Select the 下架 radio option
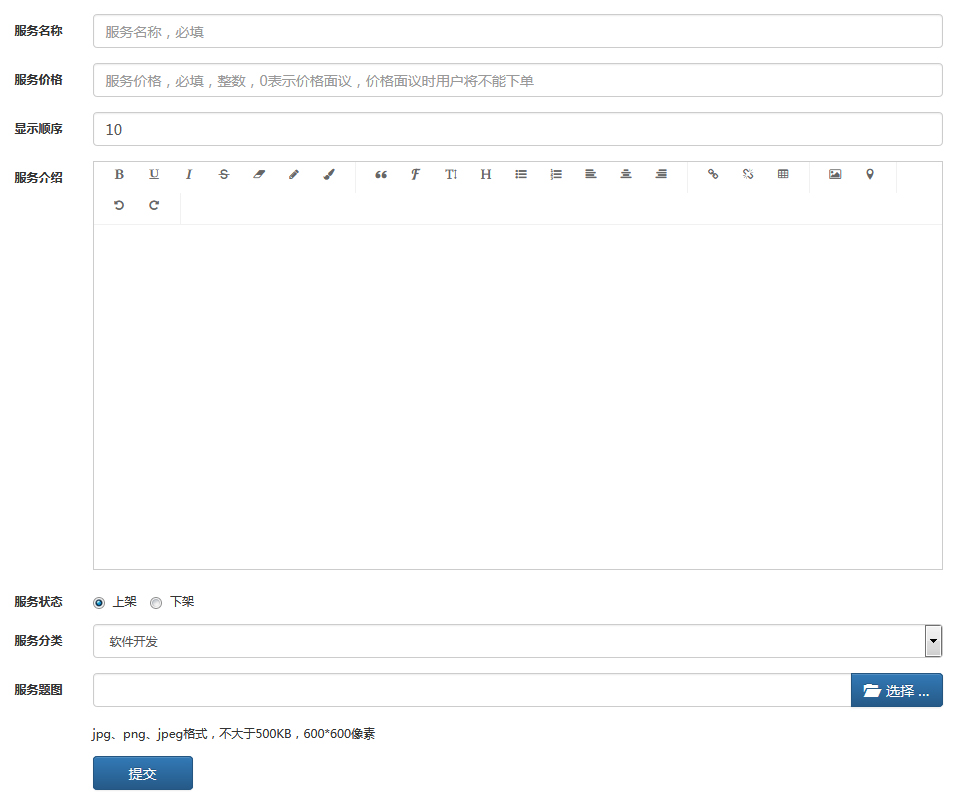956x804 pixels. click(x=156, y=603)
